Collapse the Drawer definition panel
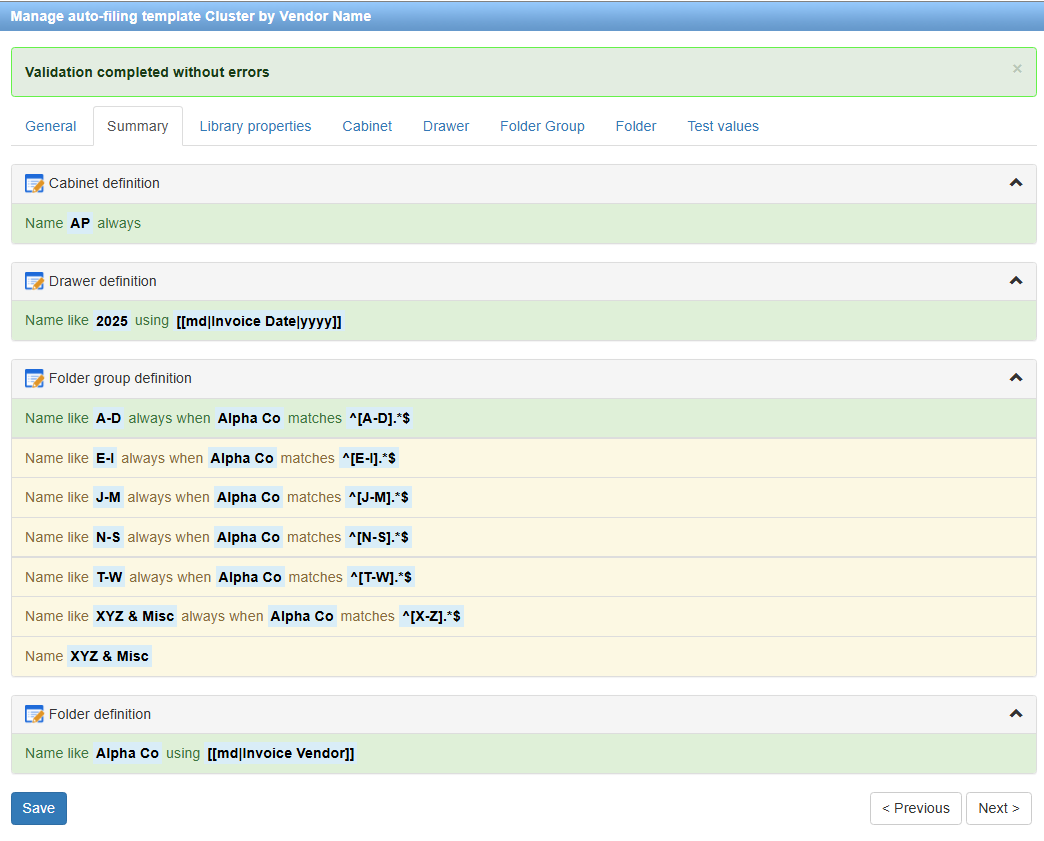This screenshot has width=1044, height=841. pos(1016,281)
